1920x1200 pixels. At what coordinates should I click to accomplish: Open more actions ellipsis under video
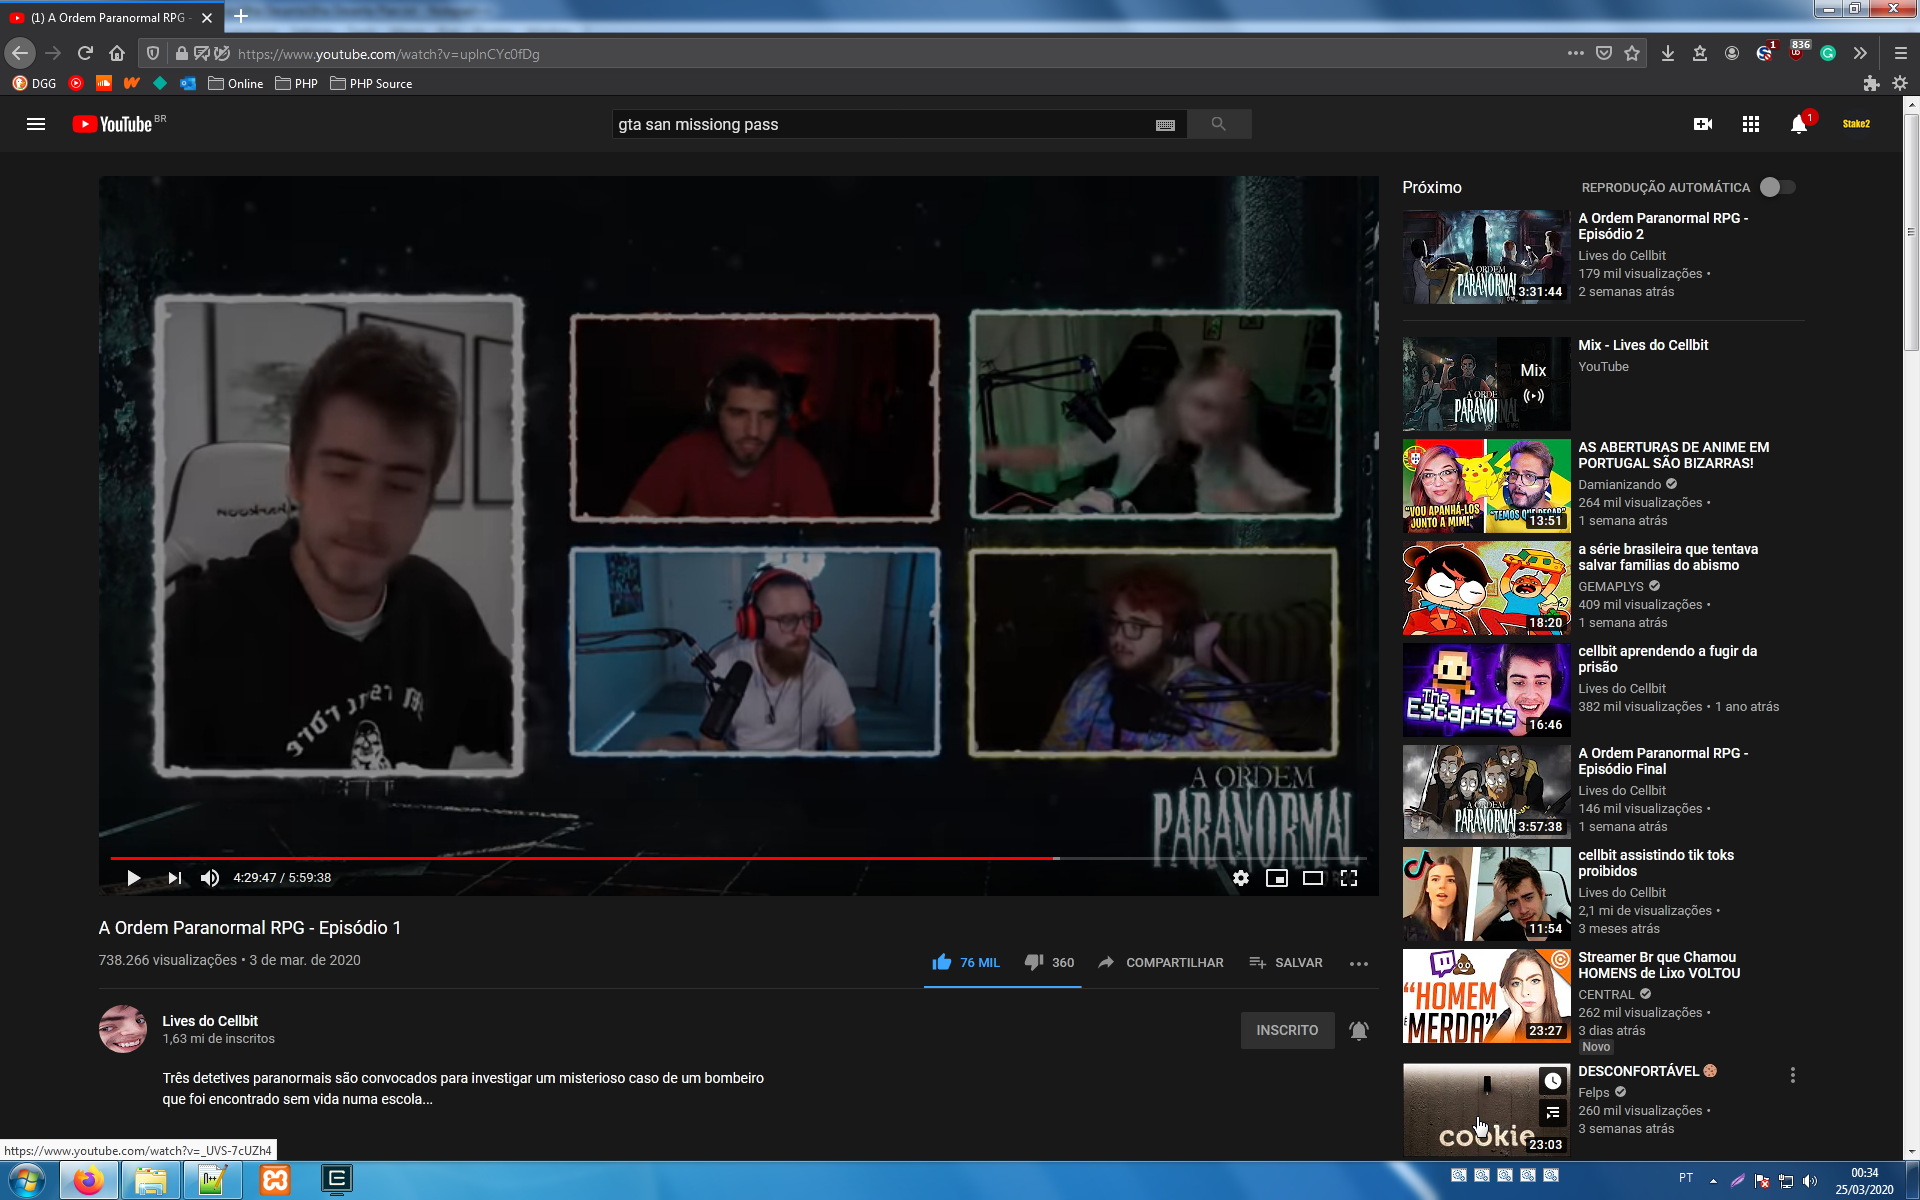1358,963
